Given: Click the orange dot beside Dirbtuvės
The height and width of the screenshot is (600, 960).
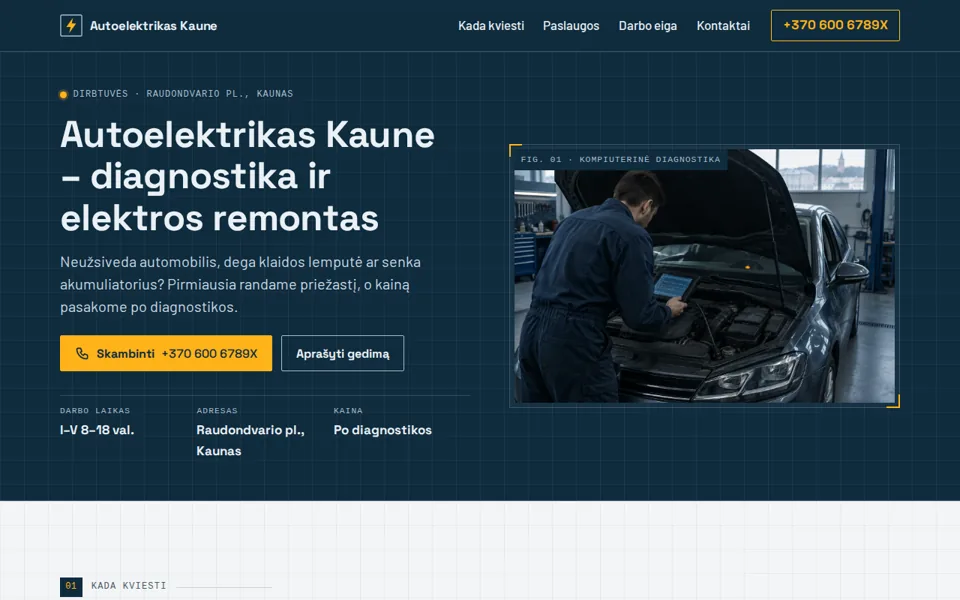Looking at the screenshot, I should click(x=63, y=94).
